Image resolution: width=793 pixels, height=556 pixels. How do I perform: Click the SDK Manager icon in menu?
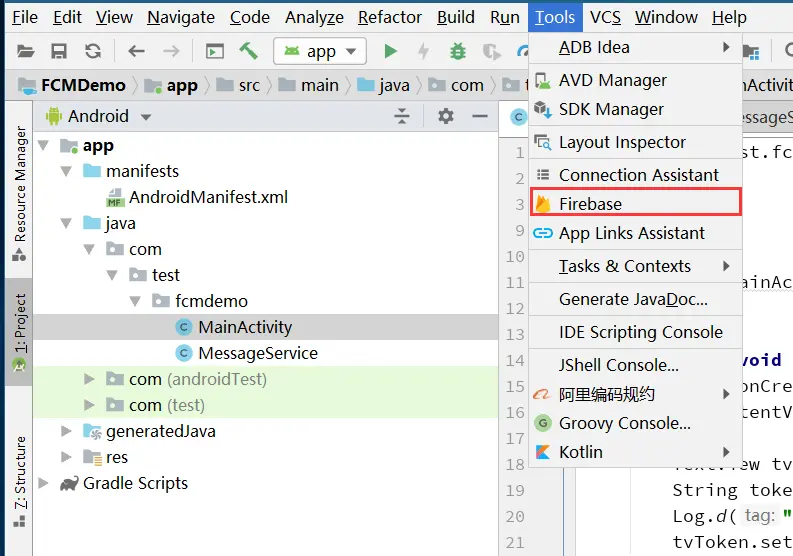pyautogui.click(x=543, y=109)
